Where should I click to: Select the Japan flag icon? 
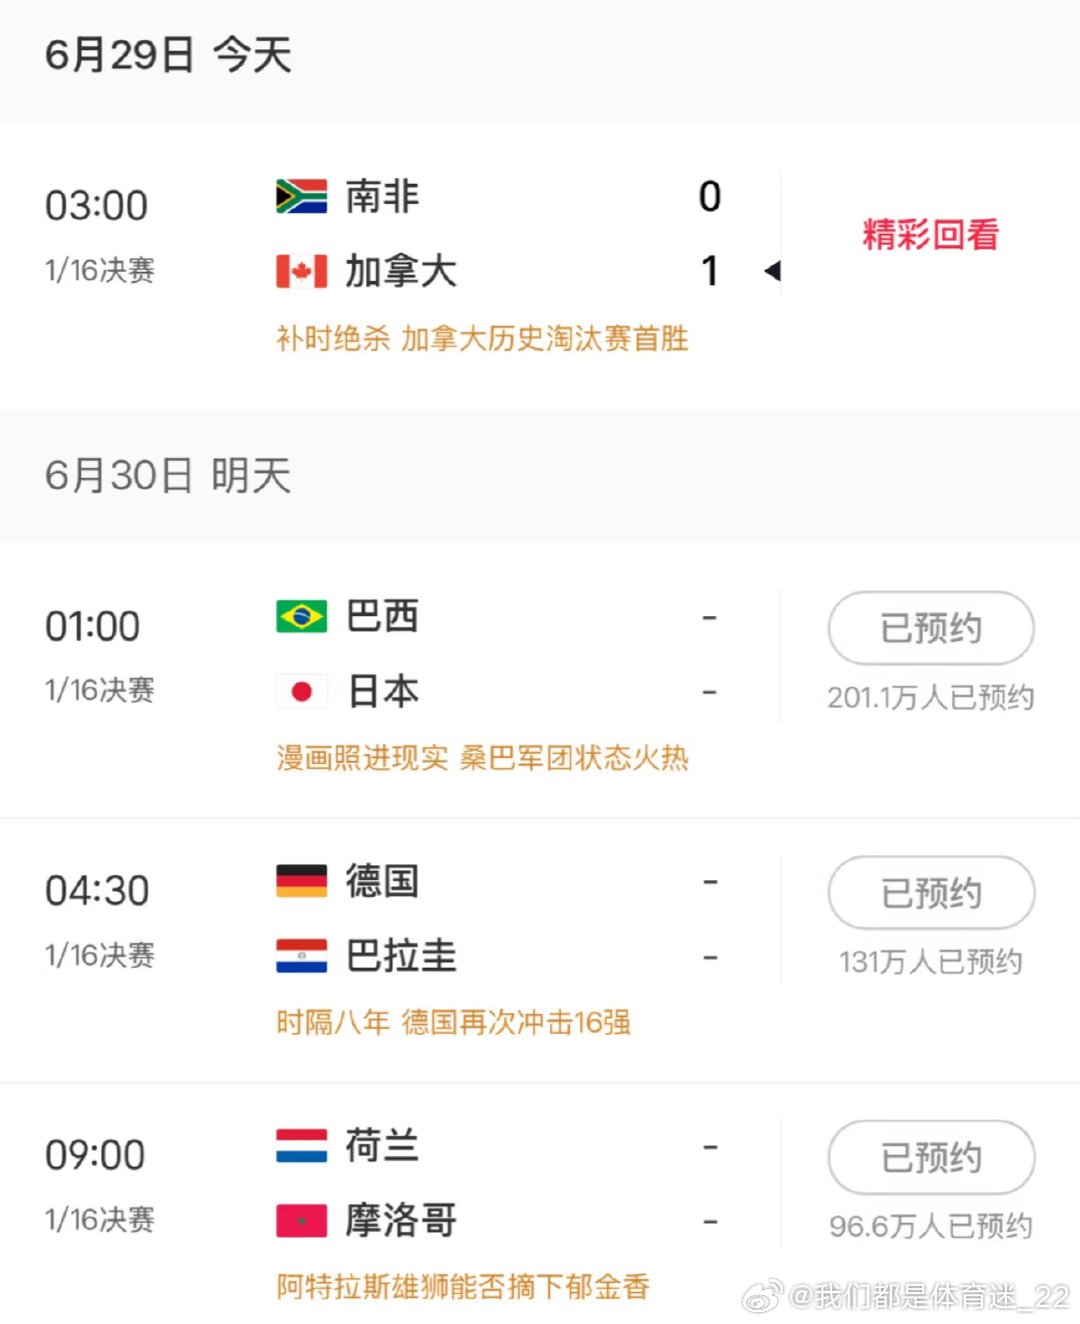pyautogui.click(x=301, y=691)
